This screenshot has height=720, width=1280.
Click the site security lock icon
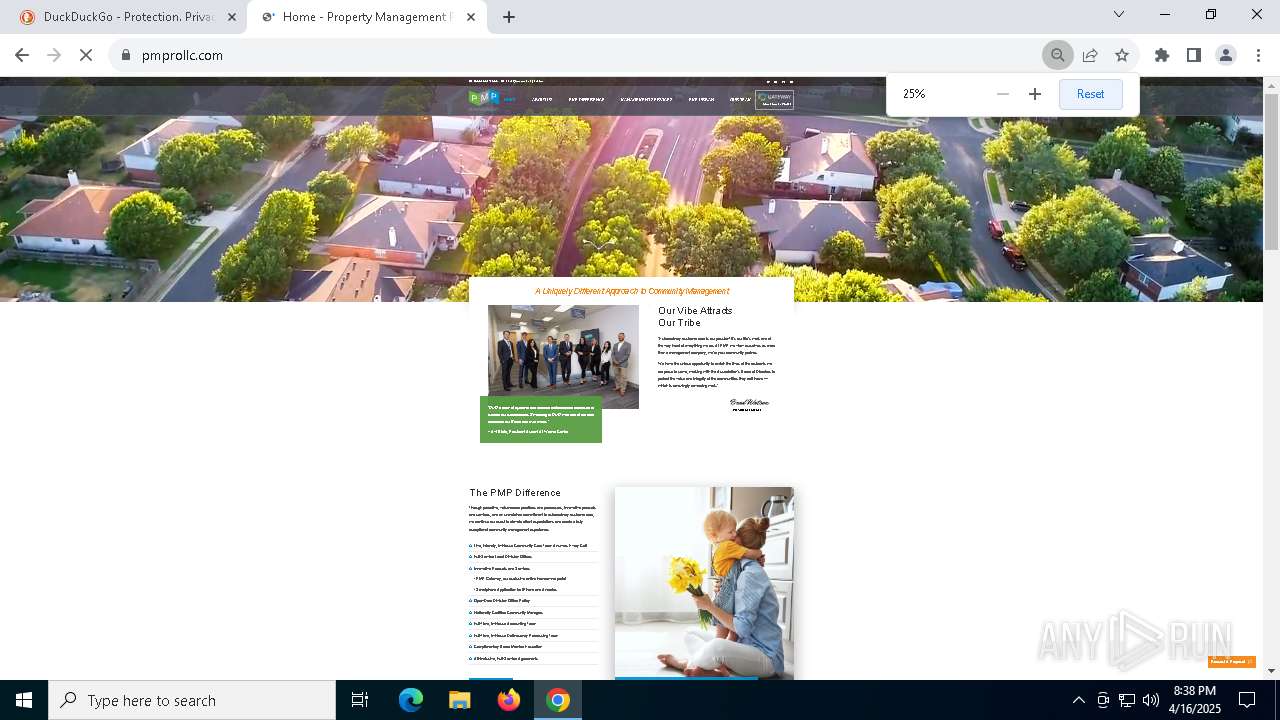tap(126, 55)
